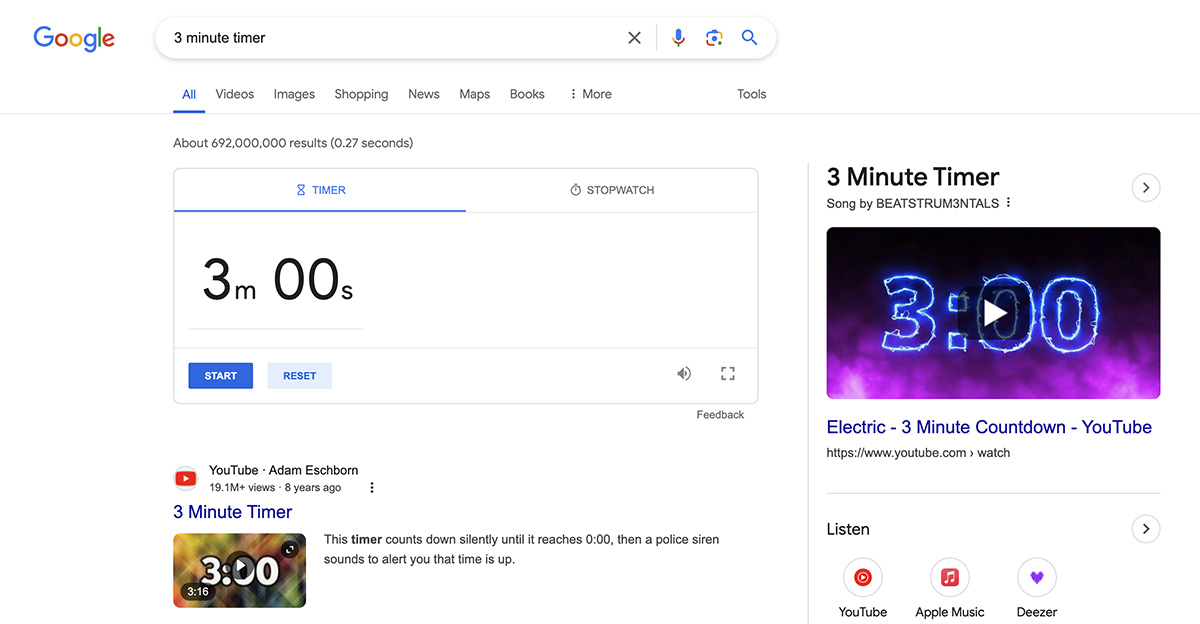Expand the 3 Minute Timer knowledge panel
Screen dimensions: 1200x624
pyautogui.click(x=1146, y=187)
